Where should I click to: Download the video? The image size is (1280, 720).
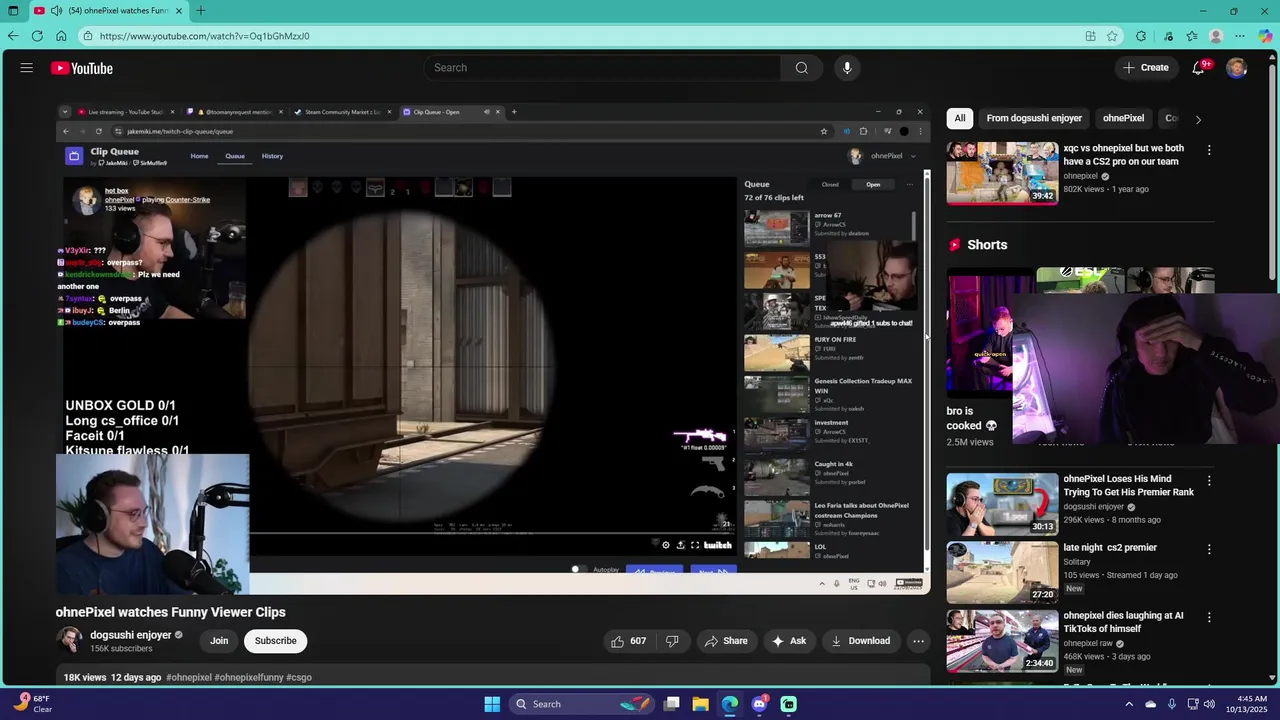tap(860, 641)
